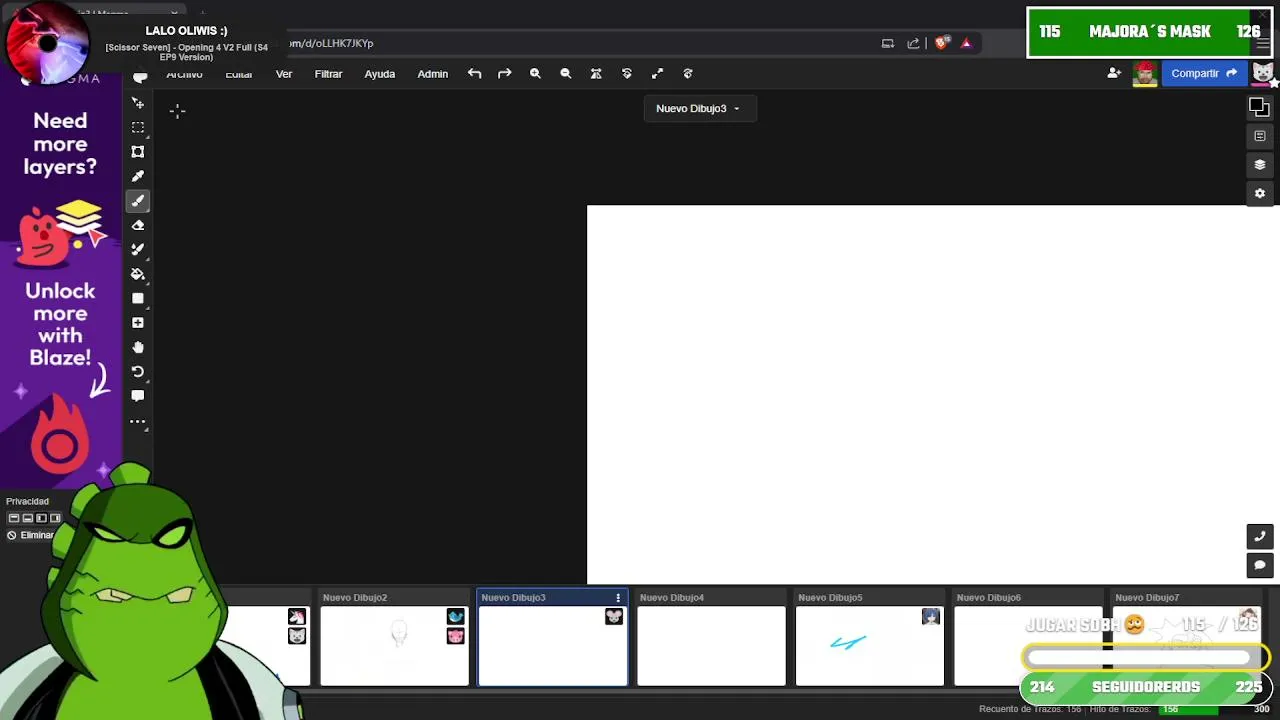Expand the Nuevo Dibujo3 dropdown
Viewport: 1280px width, 720px height.
pos(699,108)
